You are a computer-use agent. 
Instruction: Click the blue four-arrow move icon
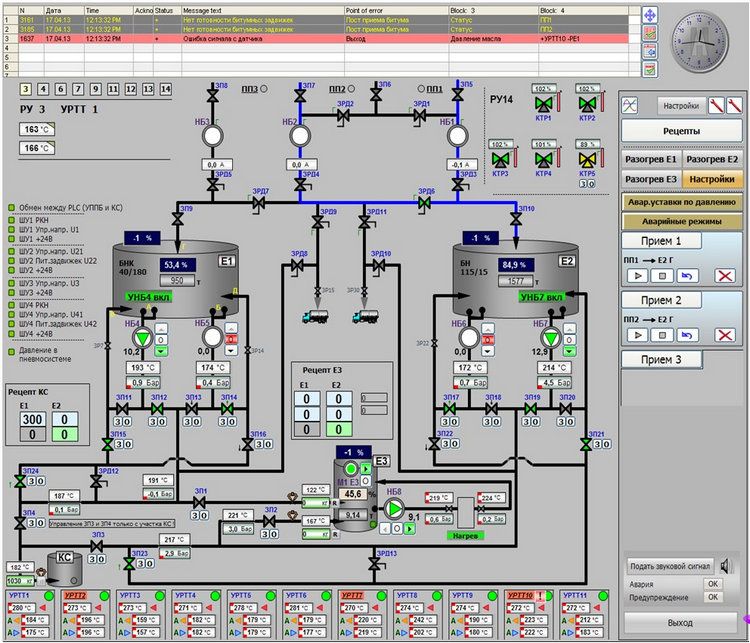pos(650,15)
